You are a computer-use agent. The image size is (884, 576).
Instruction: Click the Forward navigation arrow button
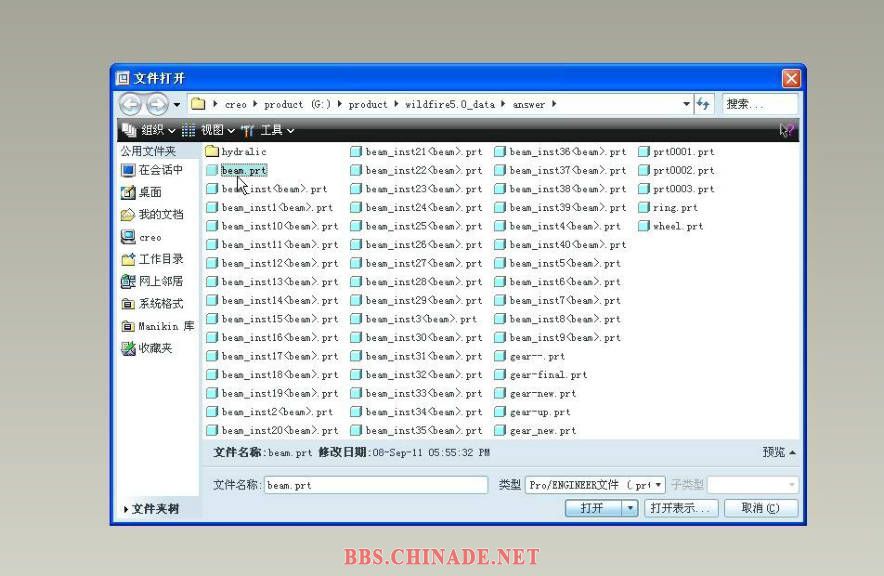[x=157, y=104]
